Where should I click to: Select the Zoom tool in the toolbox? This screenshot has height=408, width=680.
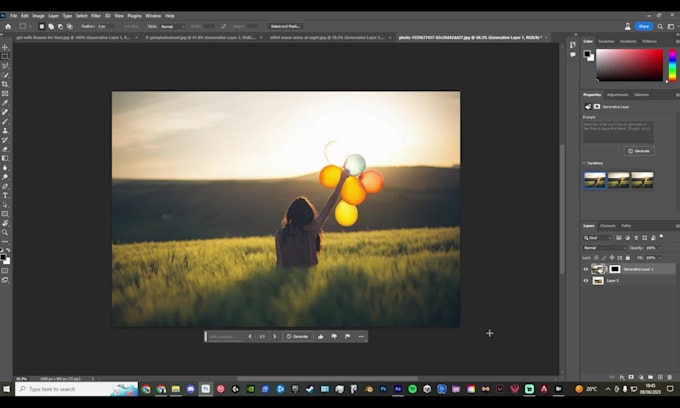pyautogui.click(x=5, y=233)
